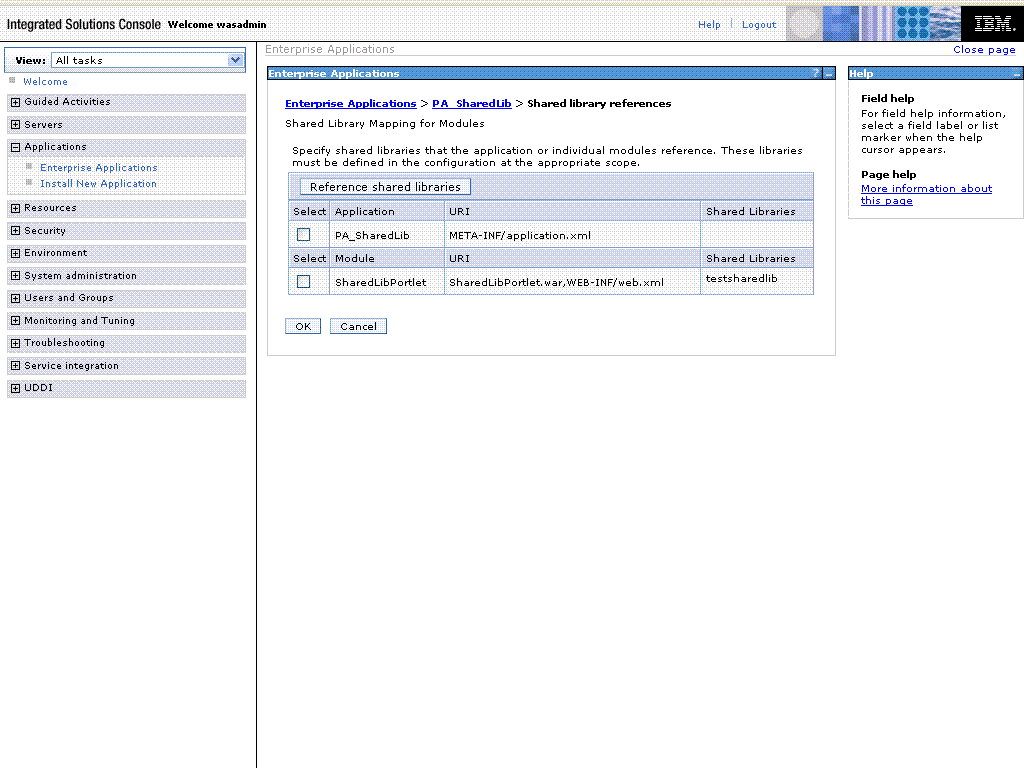The height and width of the screenshot is (768, 1024).
Task: Click the Field help heading
Action: [x=888, y=99]
